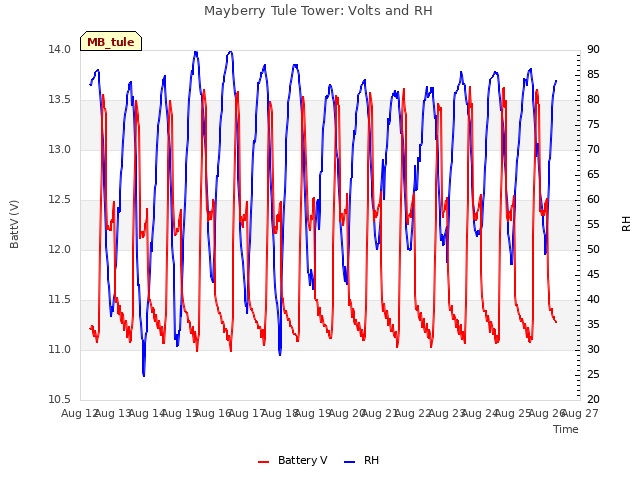The height and width of the screenshot is (480, 640).
Task: Click the Aug 19 date tick label
Action: pos(314,414)
